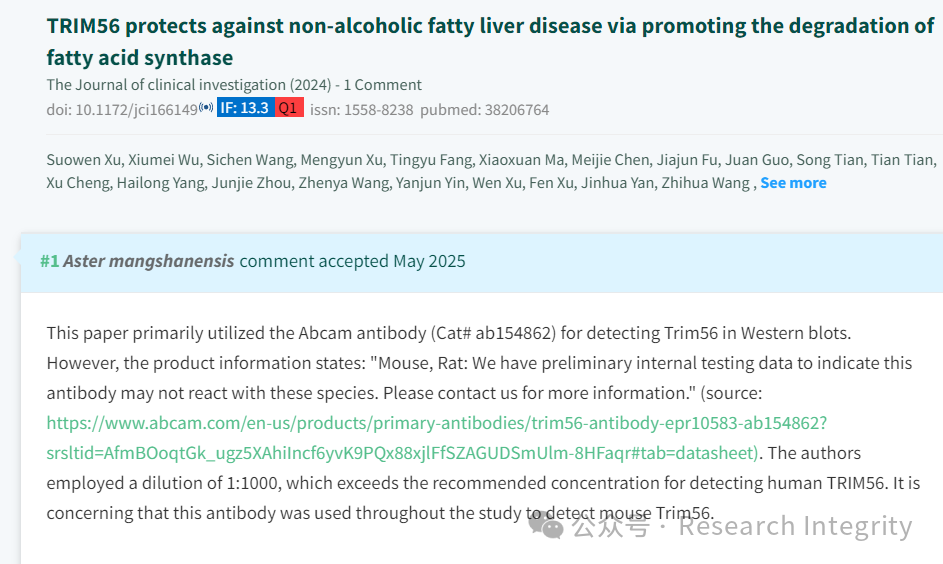Viewport: 943px width, 564px height.
Task: Click the comment accepted May 2025 header
Action: coord(352,261)
